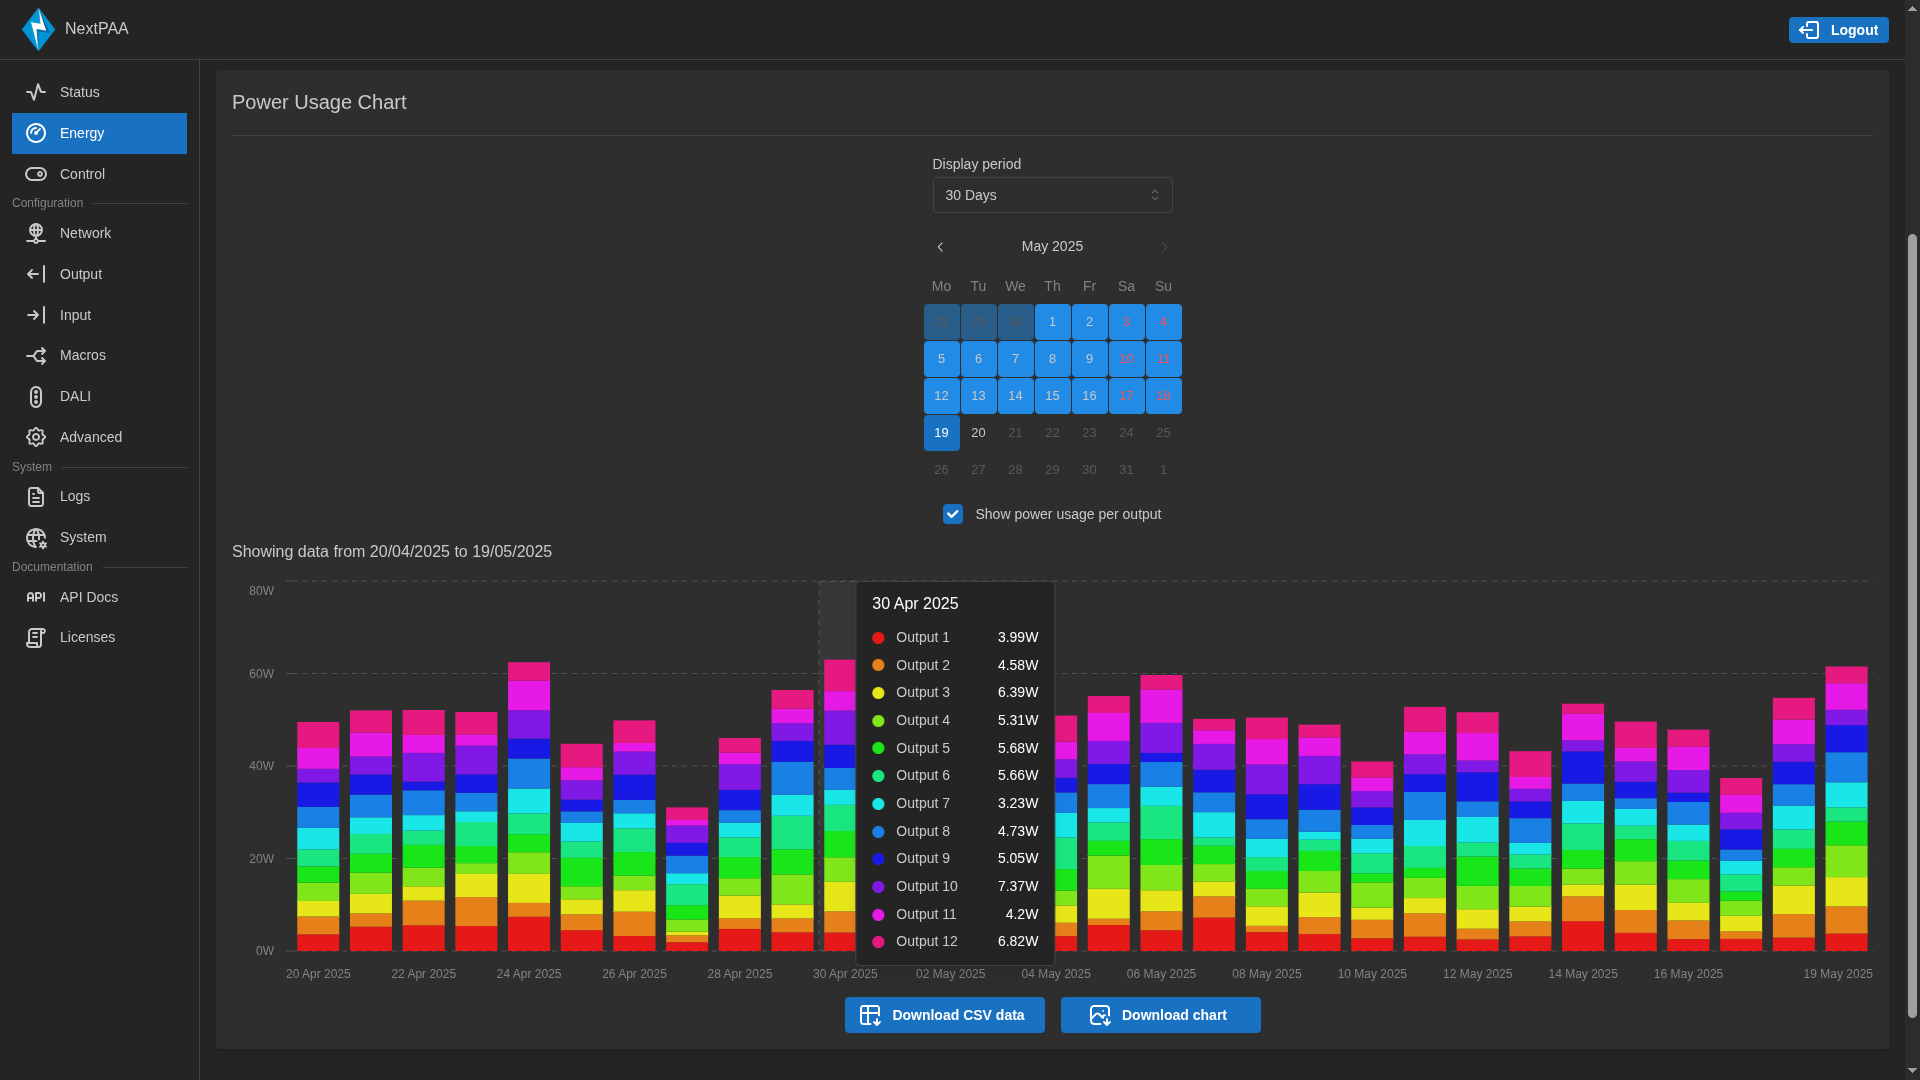
Task: Uncheck Show power usage per output
Action: (x=952, y=514)
